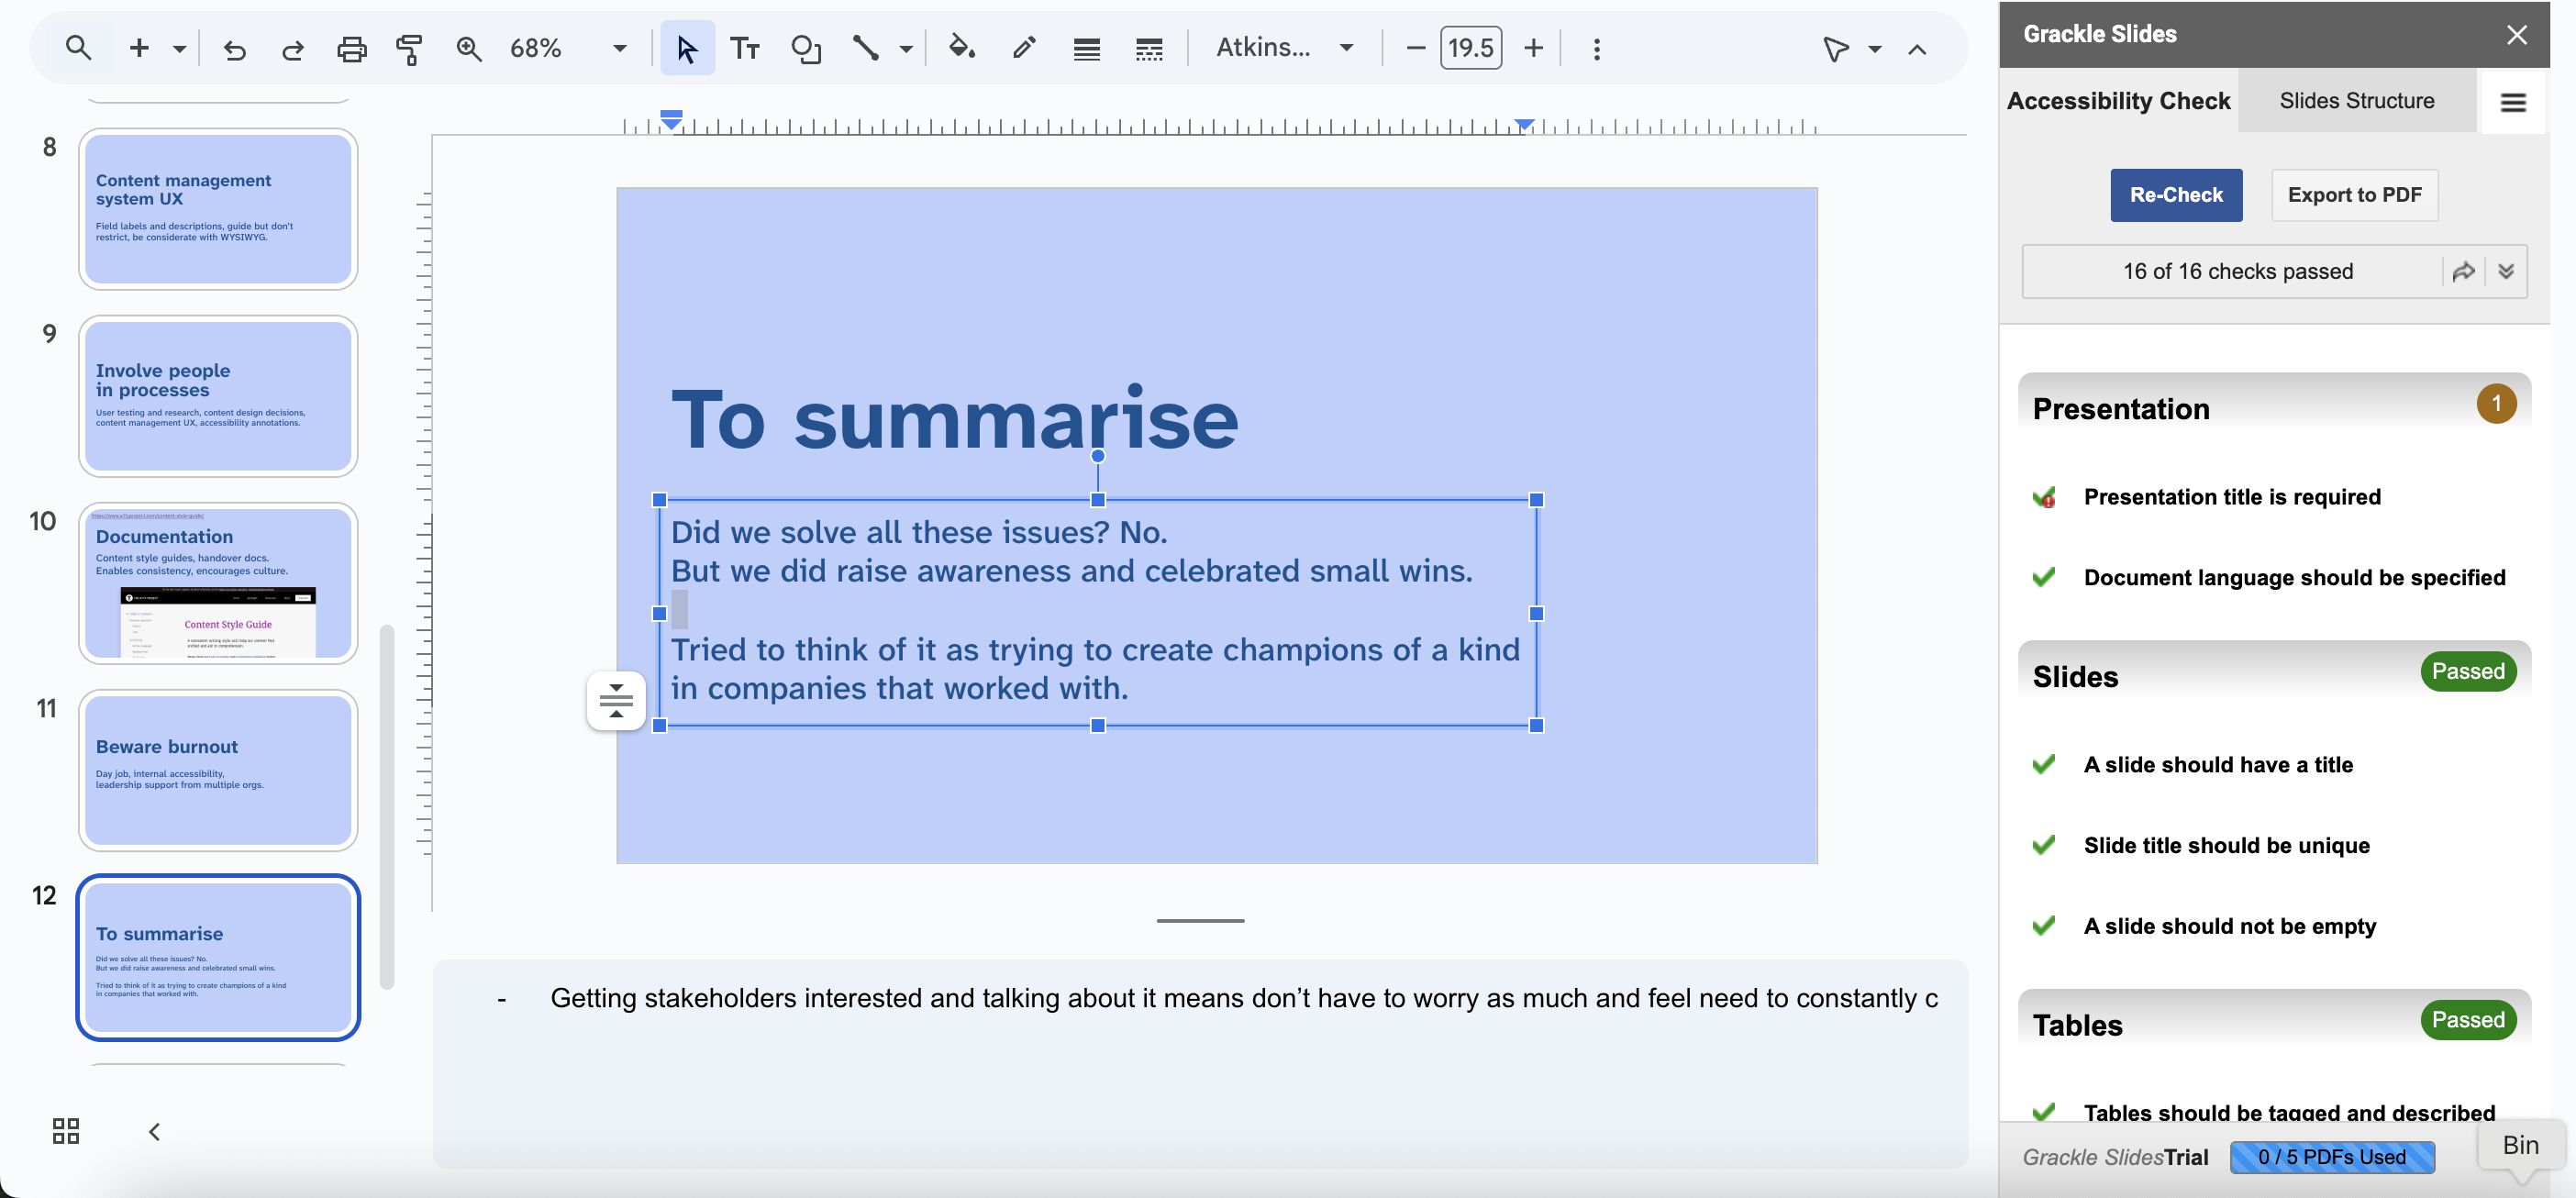
Task: Select the Shape tool
Action: (806, 47)
